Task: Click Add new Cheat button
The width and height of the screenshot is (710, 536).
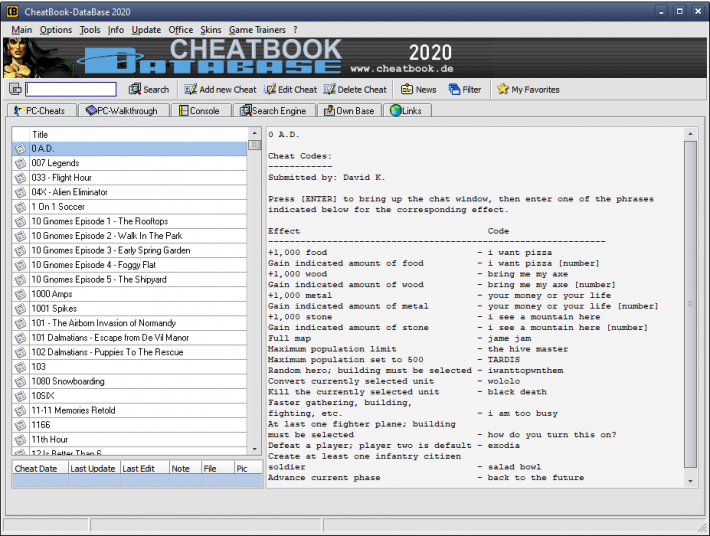Action: click(220, 90)
